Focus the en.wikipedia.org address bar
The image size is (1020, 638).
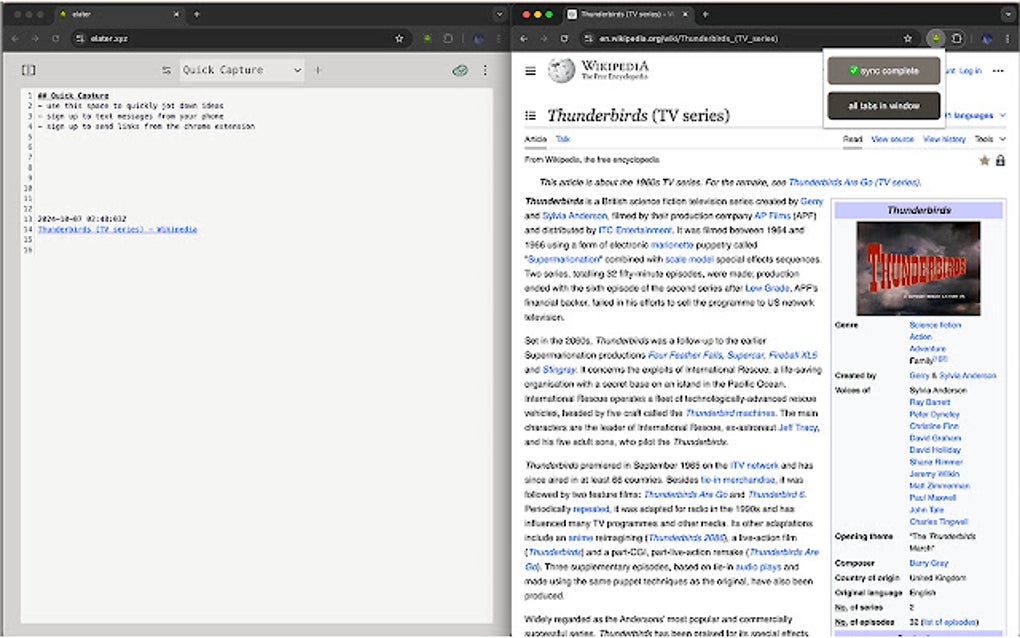pyautogui.click(x=748, y=38)
